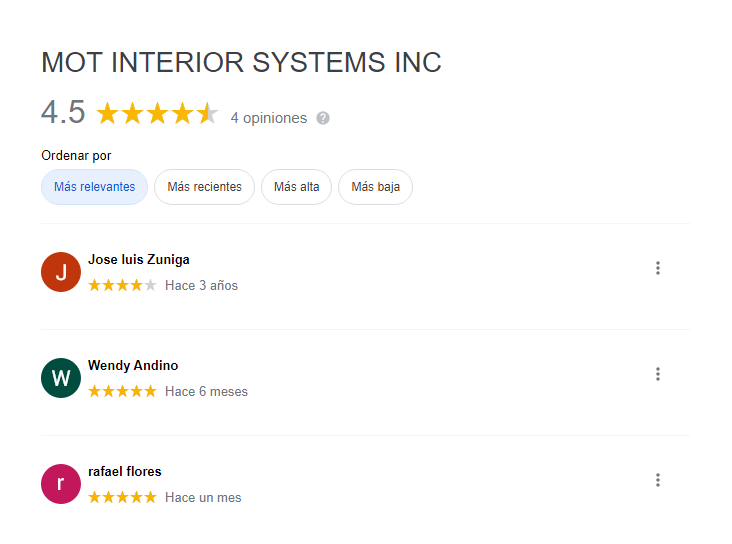Open three-dot menu for rafael flores review
732x544 pixels.
pos(658,480)
